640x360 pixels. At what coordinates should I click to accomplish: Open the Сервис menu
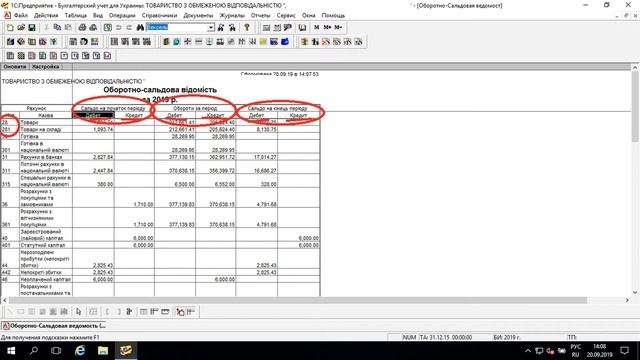pos(286,16)
